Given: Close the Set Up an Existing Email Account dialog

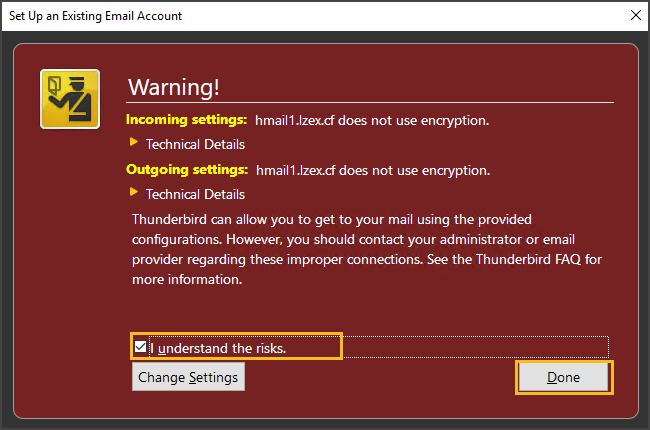Looking at the screenshot, I should click(x=635, y=15).
